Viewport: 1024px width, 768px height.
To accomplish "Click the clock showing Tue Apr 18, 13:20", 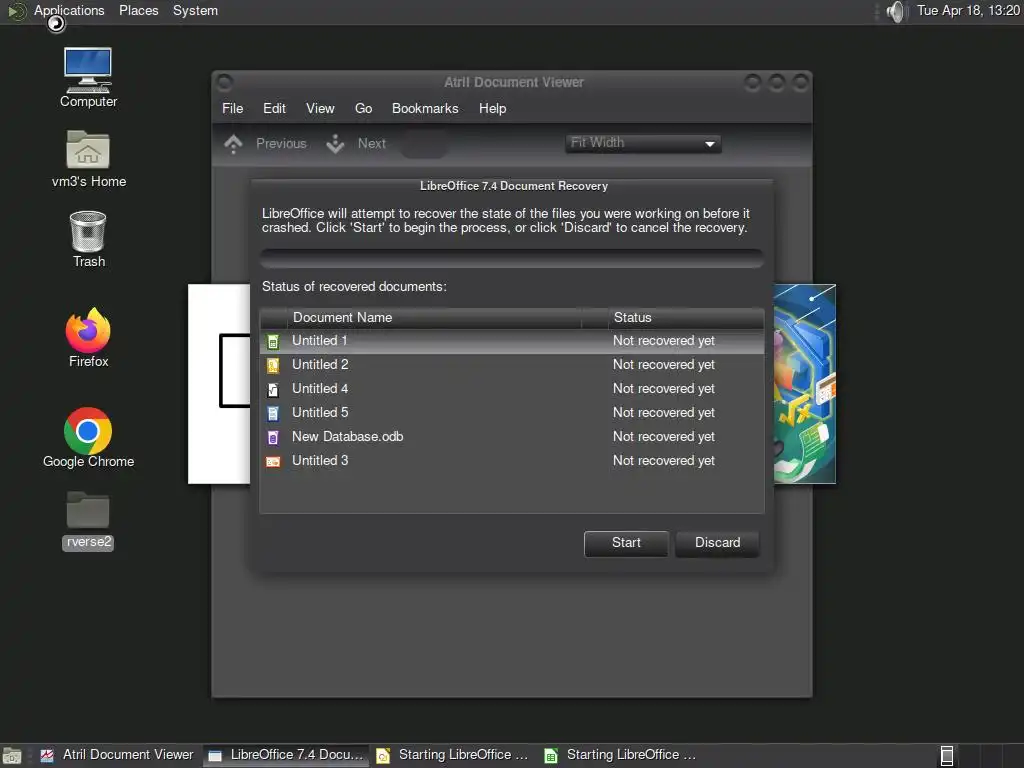I will [968, 10].
